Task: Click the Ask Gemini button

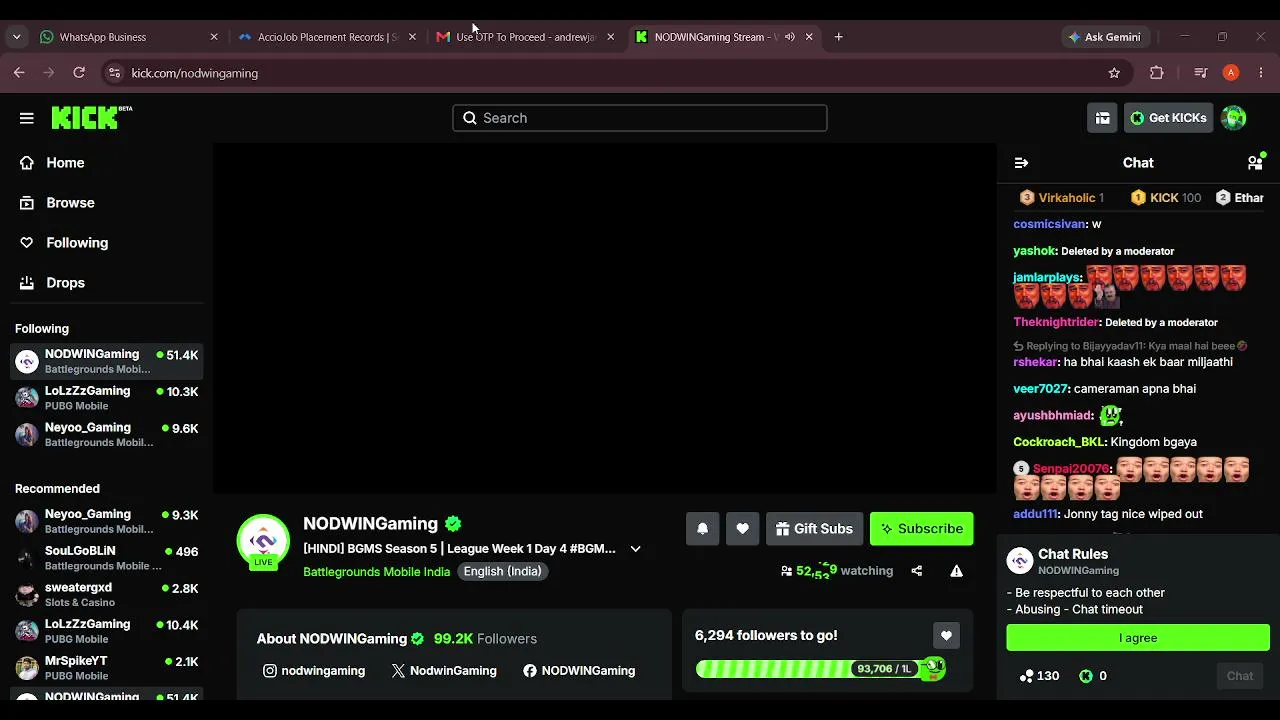Action: pyautogui.click(x=1104, y=37)
